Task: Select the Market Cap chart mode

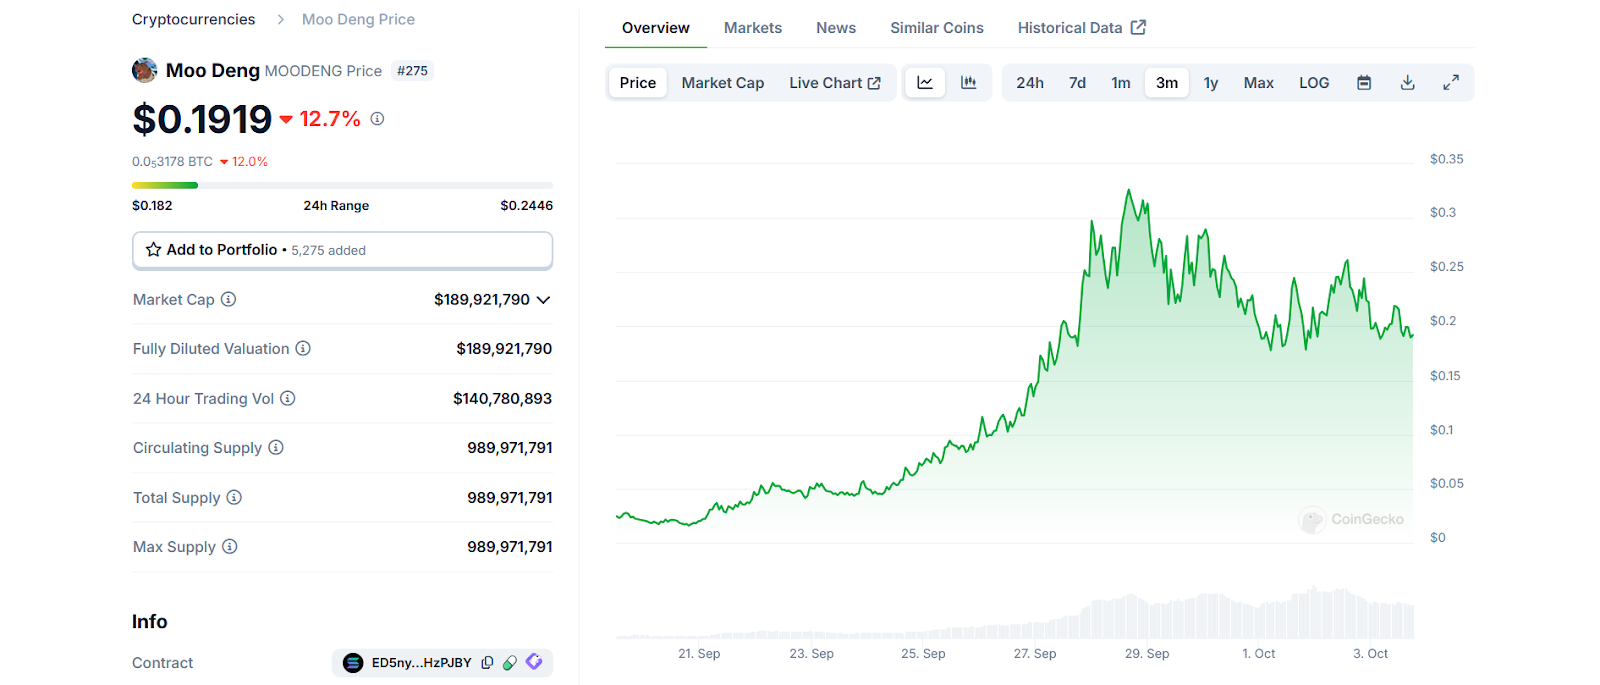Action: click(x=722, y=83)
